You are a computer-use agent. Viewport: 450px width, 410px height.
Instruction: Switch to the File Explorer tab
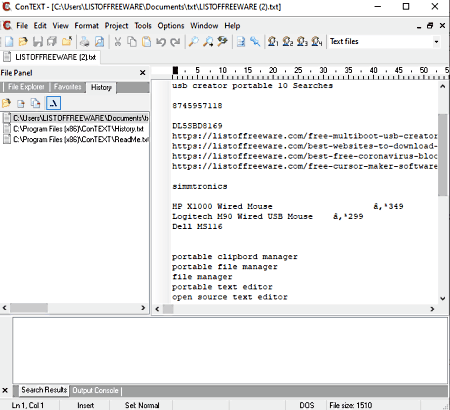click(26, 87)
